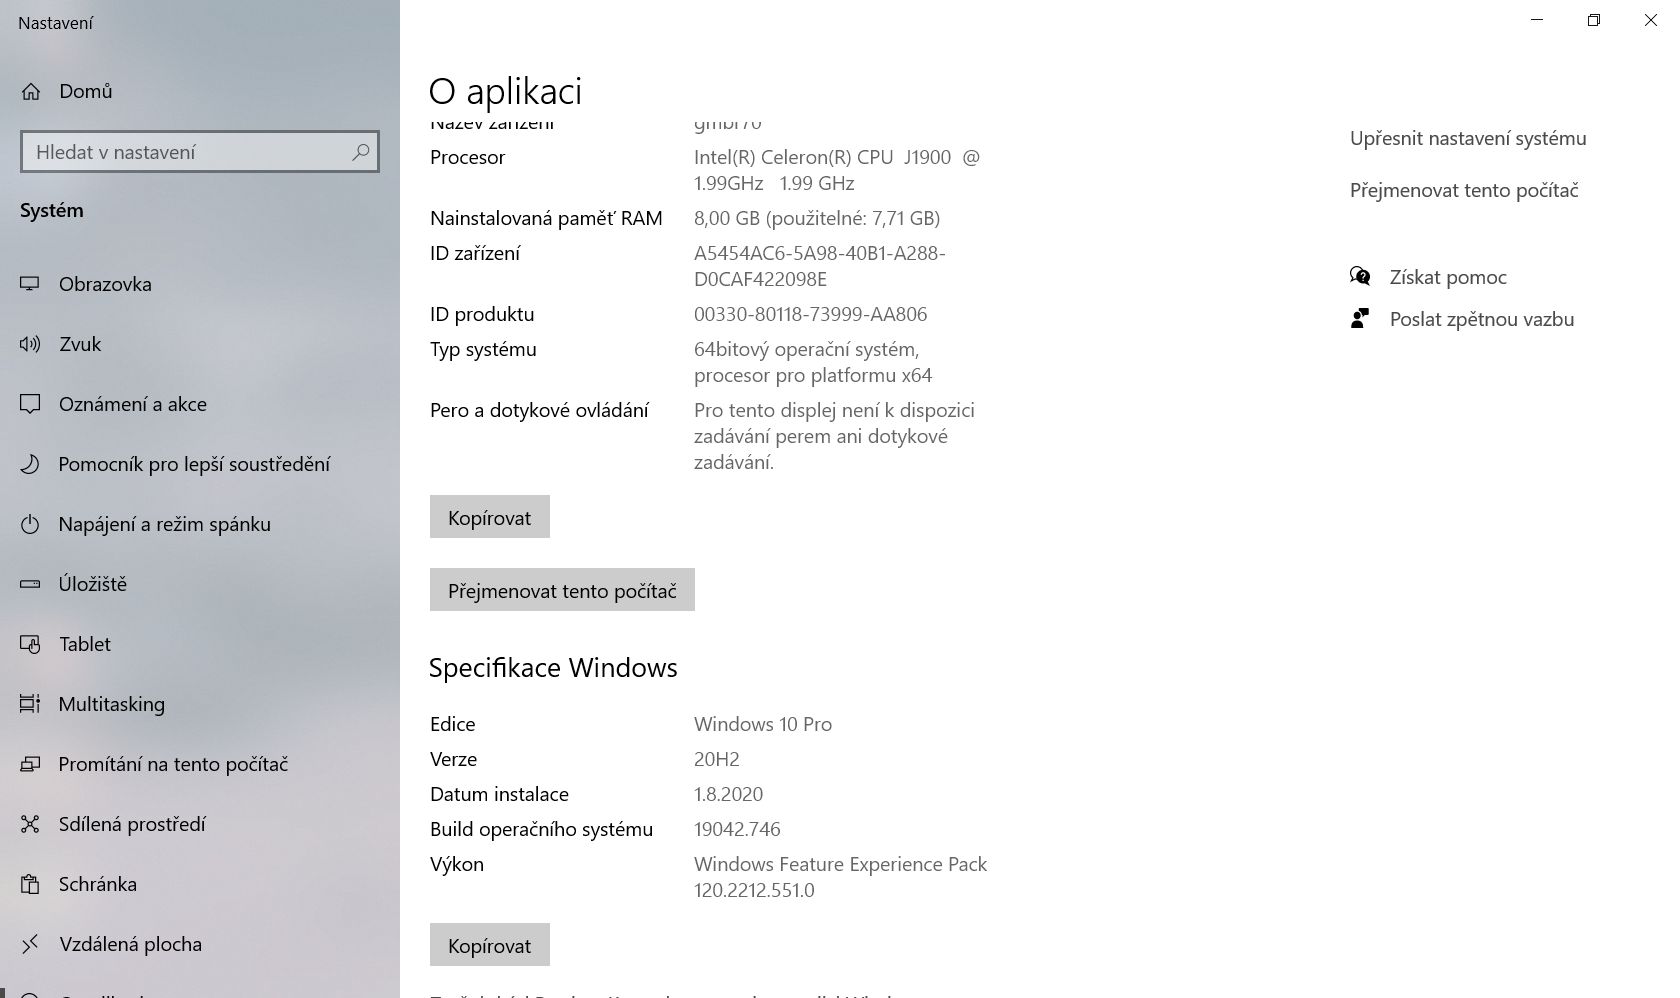Screen dimensions: 1680x998
Task: Go to Domů home icon
Action: point(31,92)
